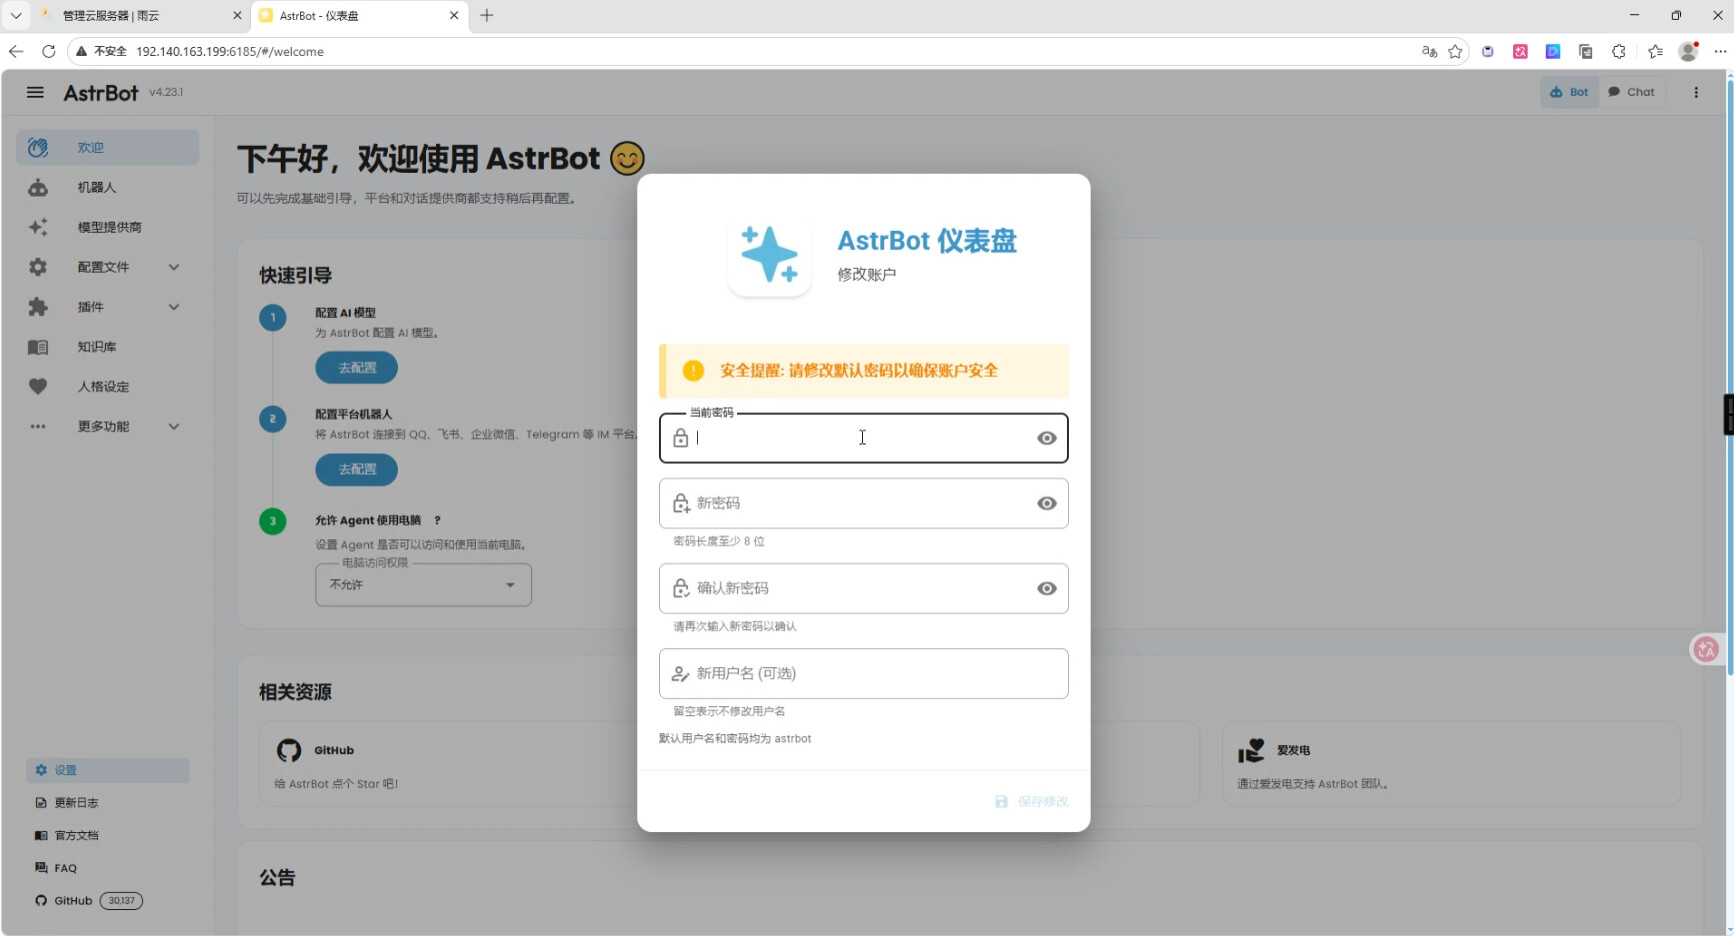The height and width of the screenshot is (936, 1734).
Task: Switch to Chat mode
Action: (x=1631, y=92)
